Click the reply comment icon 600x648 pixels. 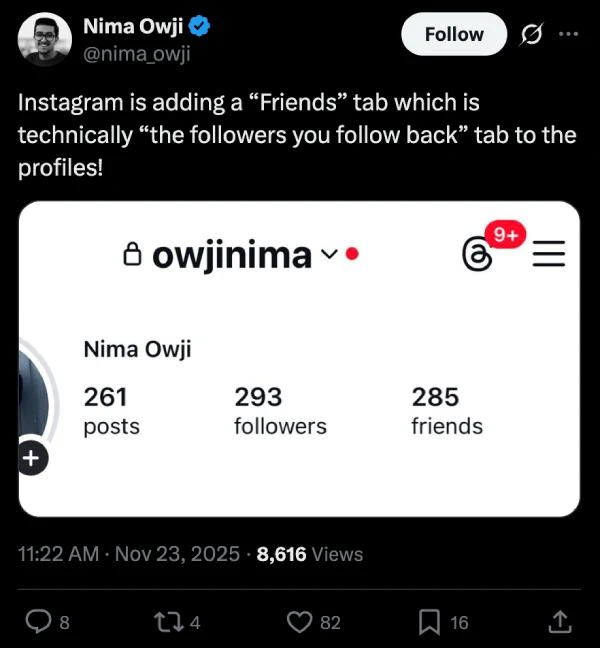coord(40,622)
